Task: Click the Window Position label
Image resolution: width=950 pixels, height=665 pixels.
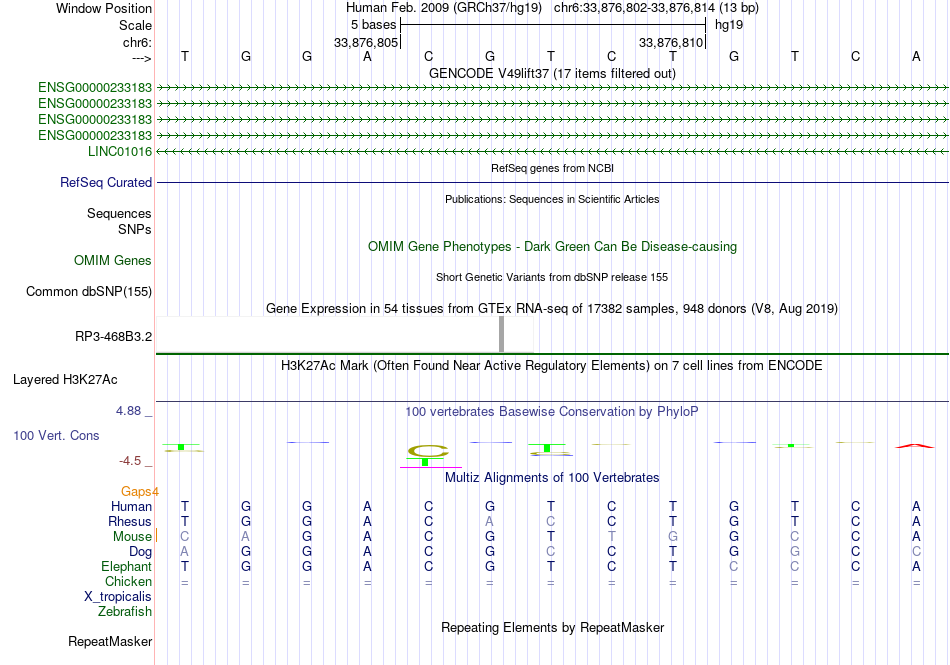Action: 104,8
